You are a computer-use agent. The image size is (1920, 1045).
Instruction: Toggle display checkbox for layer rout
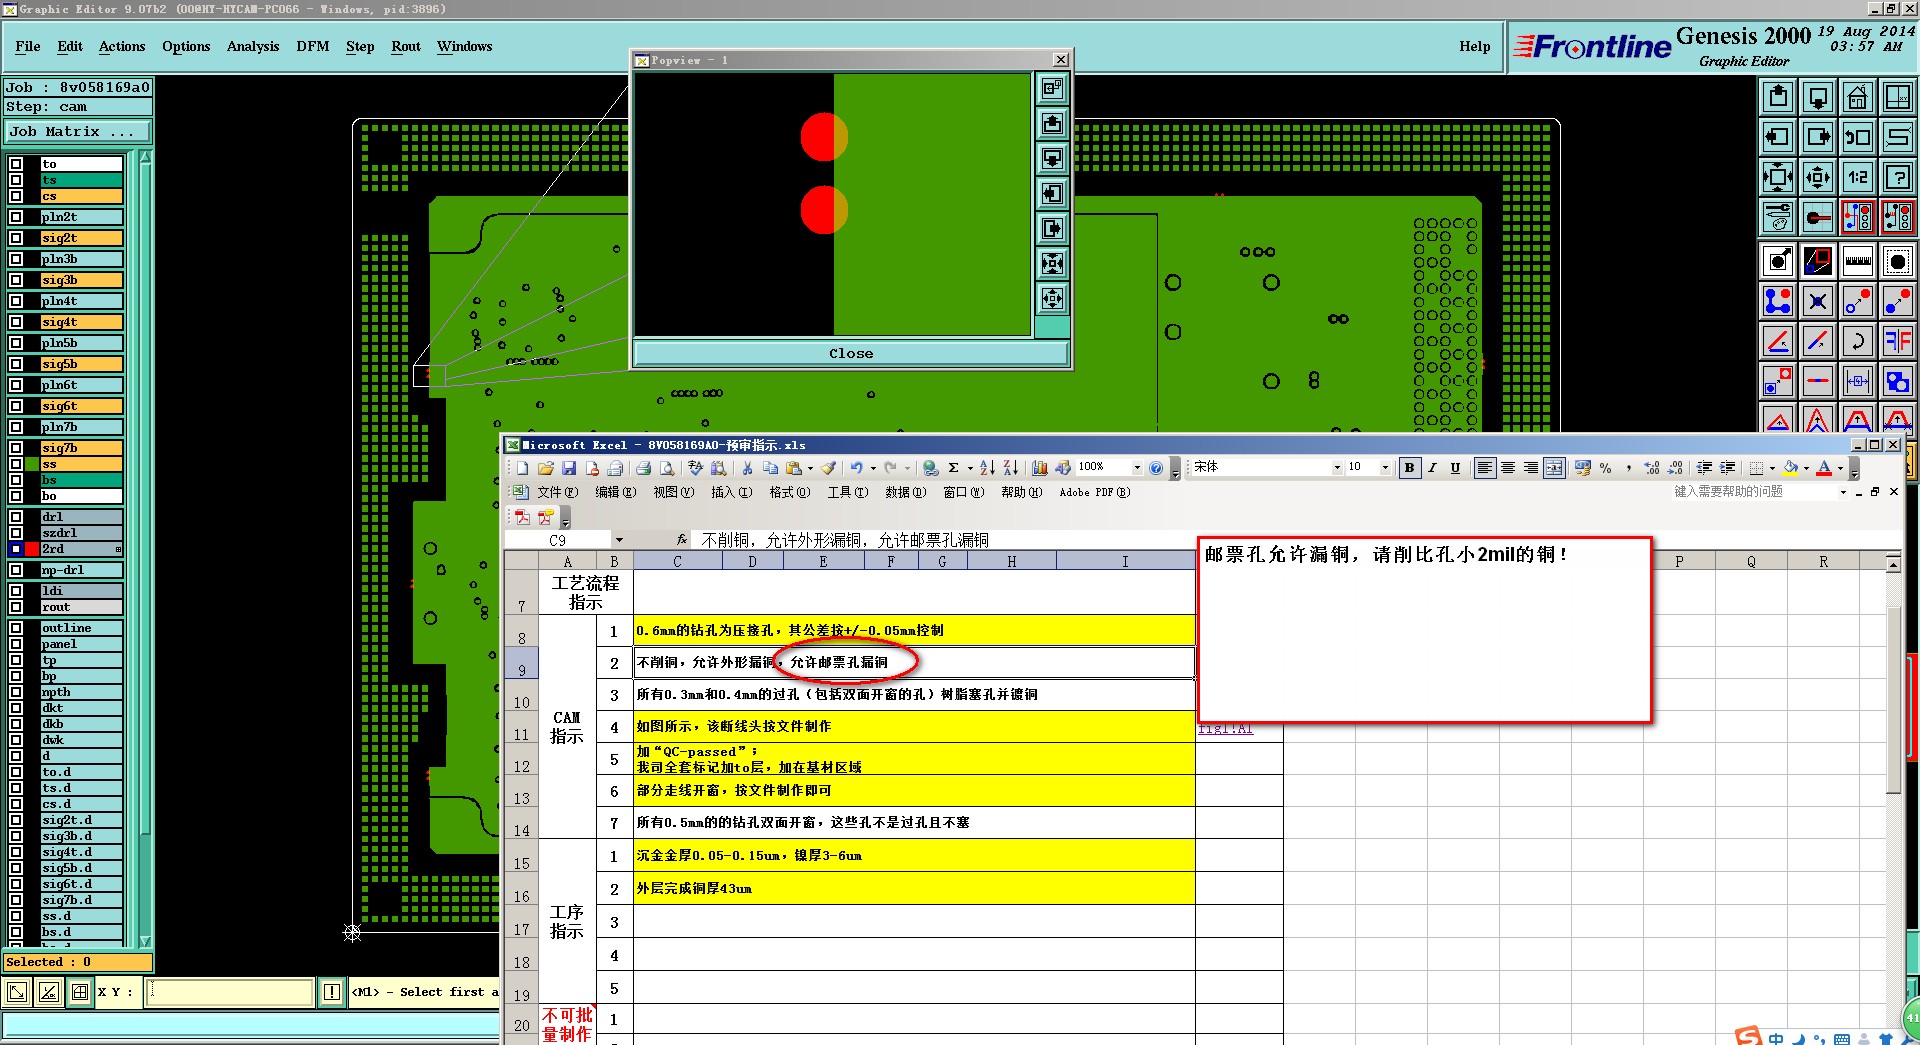[16, 607]
